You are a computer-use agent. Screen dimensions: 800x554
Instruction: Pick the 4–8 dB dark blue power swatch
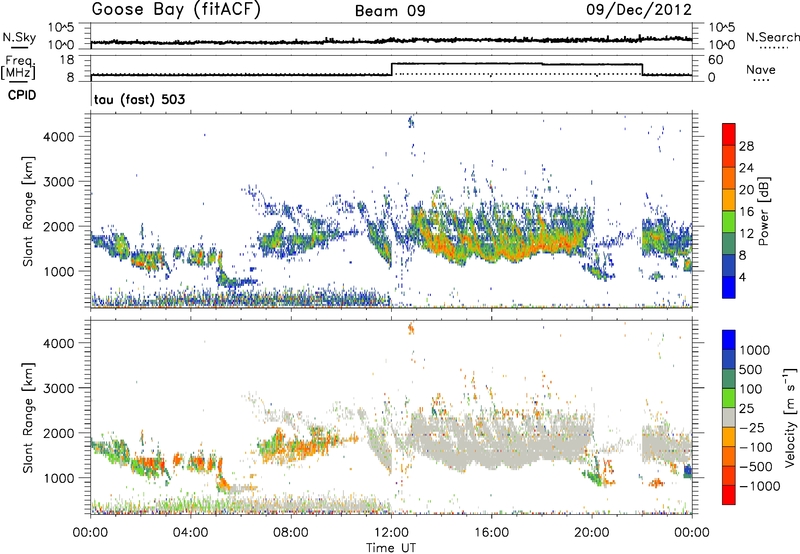[729, 265]
